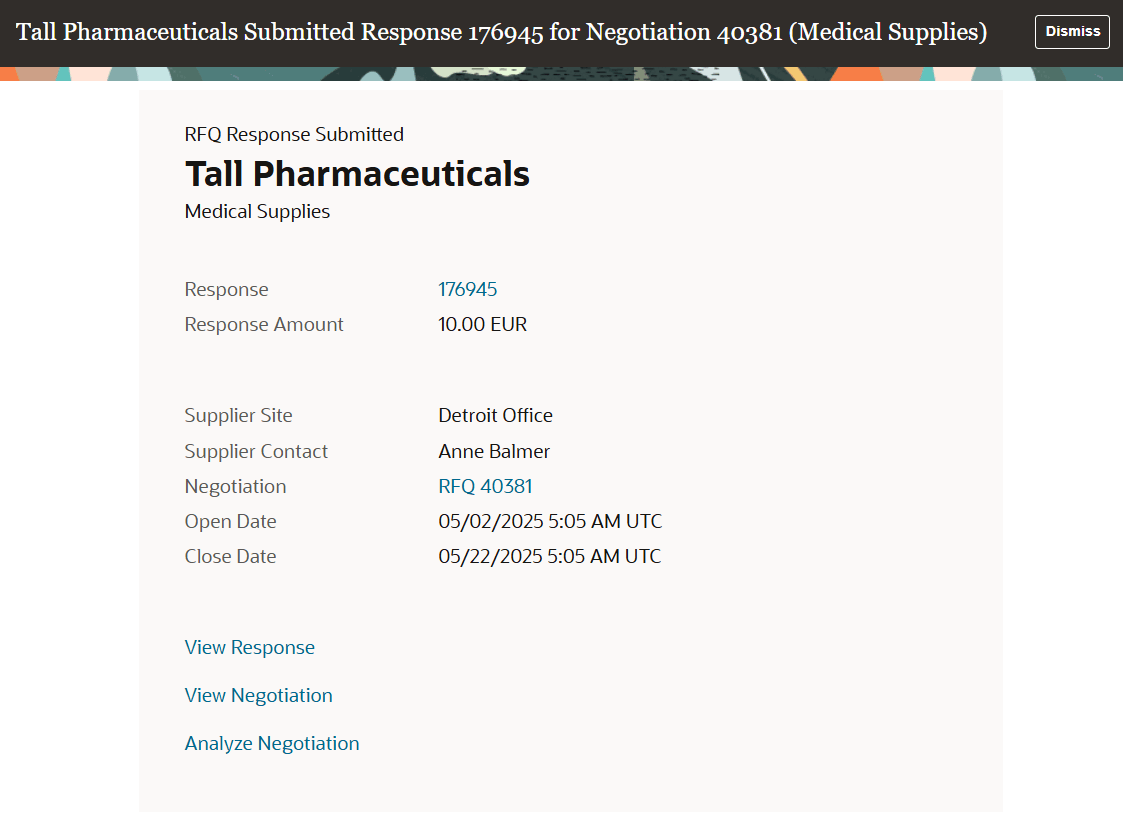The width and height of the screenshot is (1123, 835).
Task: Click the Open Date value 05/02/2025
Action: point(550,521)
